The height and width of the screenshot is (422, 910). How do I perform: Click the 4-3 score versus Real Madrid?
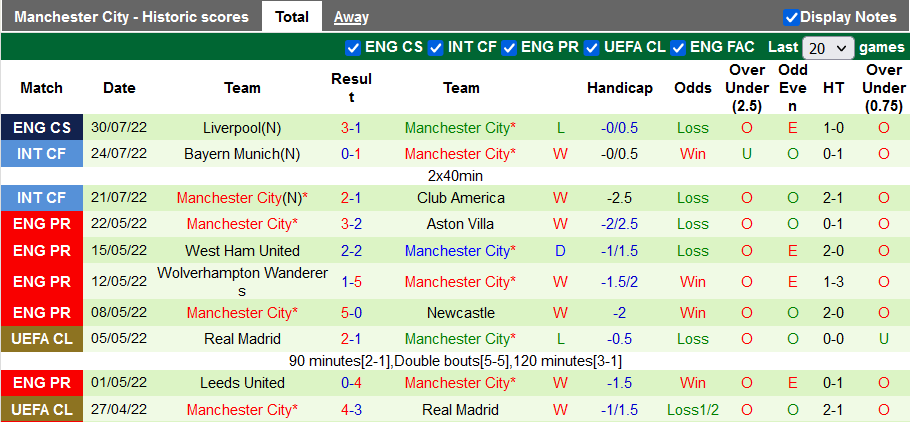point(351,409)
